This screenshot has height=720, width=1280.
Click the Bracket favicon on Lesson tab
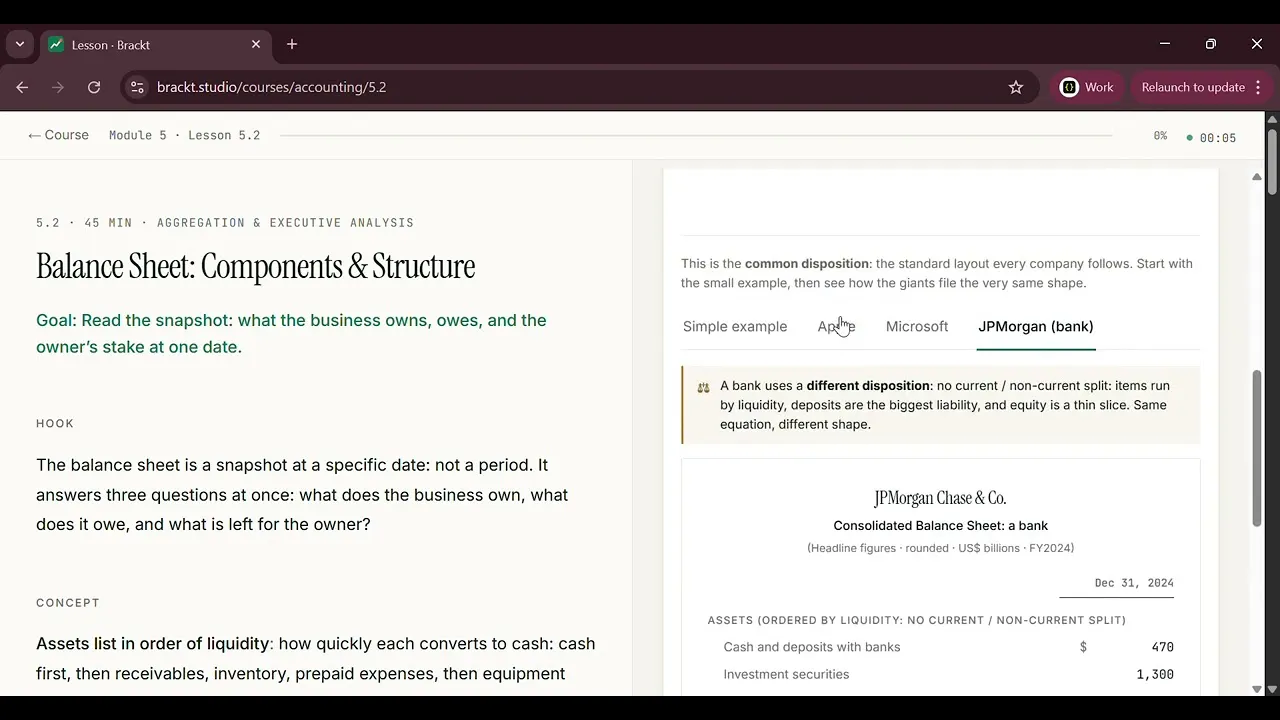pyautogui.click(x=56, y=45)
